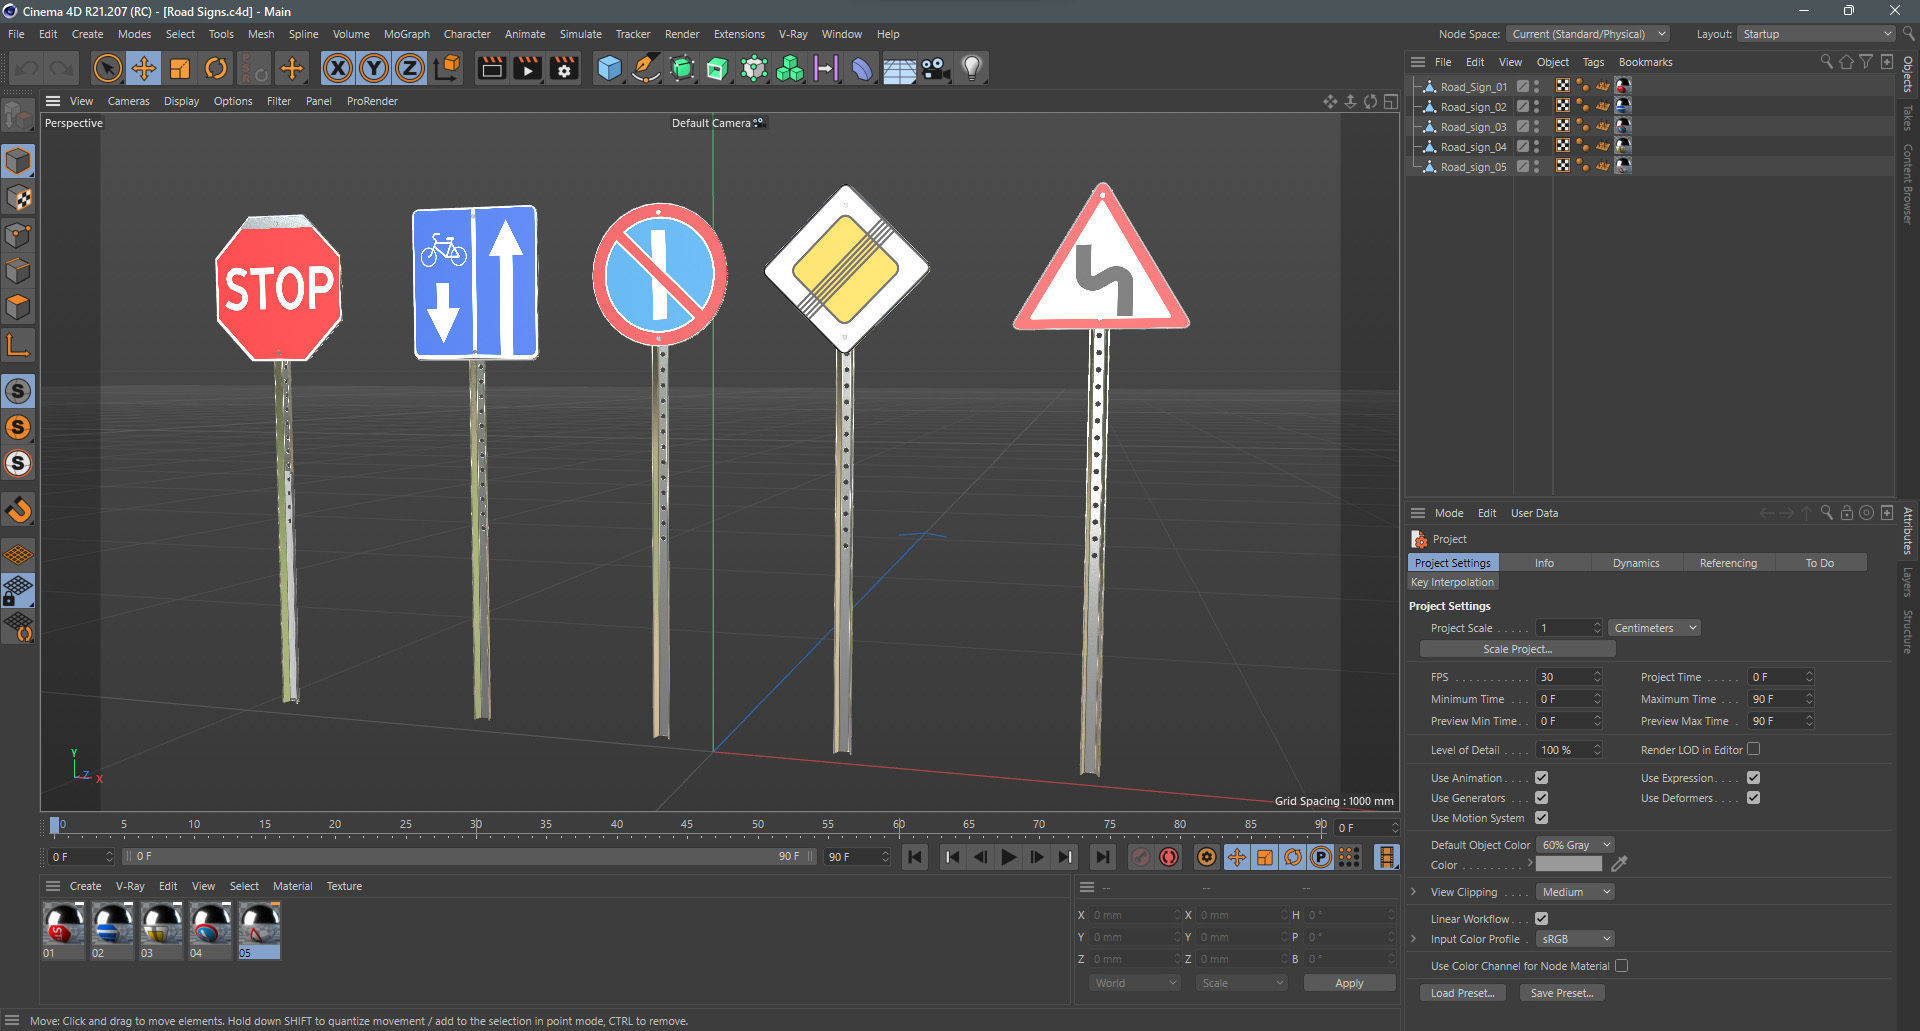Activate the X axis lock icon

pyautogui.click(x=338, y=68)
